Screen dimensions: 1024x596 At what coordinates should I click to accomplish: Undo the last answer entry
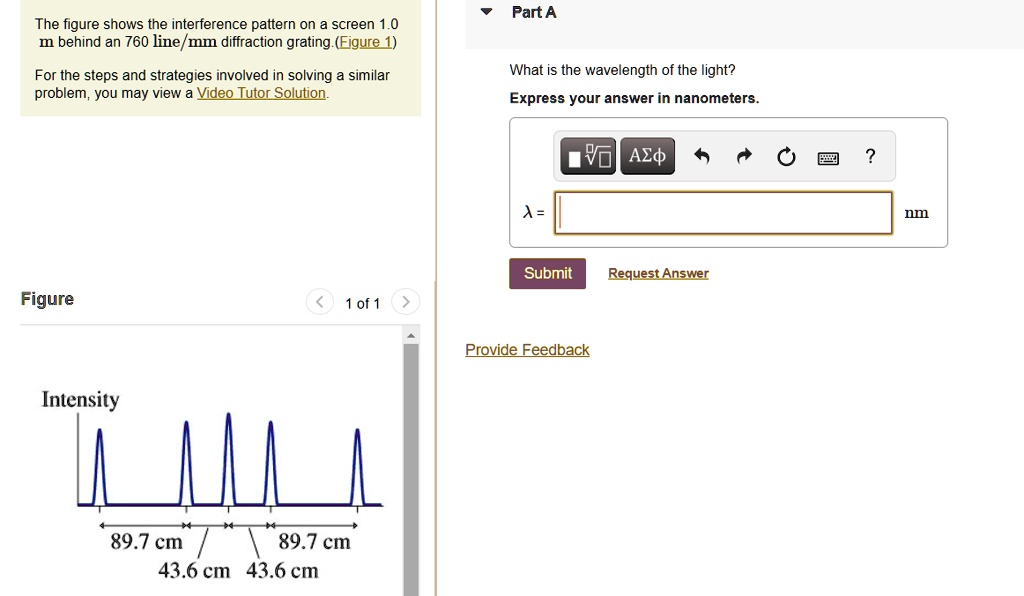pyautogui.click(x=702, y=156)
